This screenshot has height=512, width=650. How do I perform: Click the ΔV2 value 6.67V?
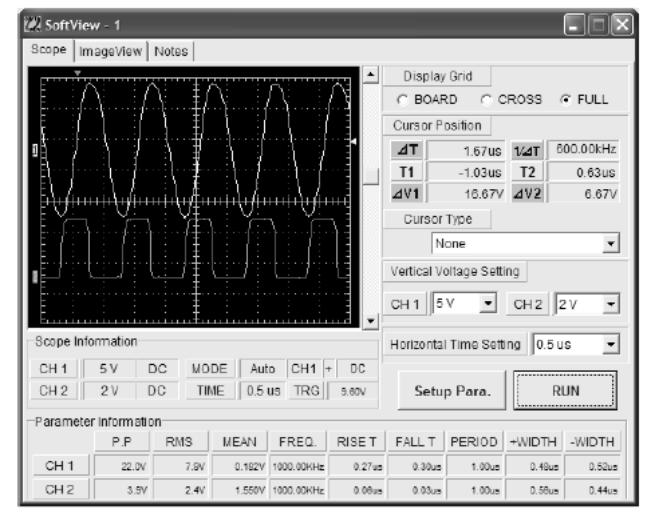pyautogui.click(x=583, y=193)
